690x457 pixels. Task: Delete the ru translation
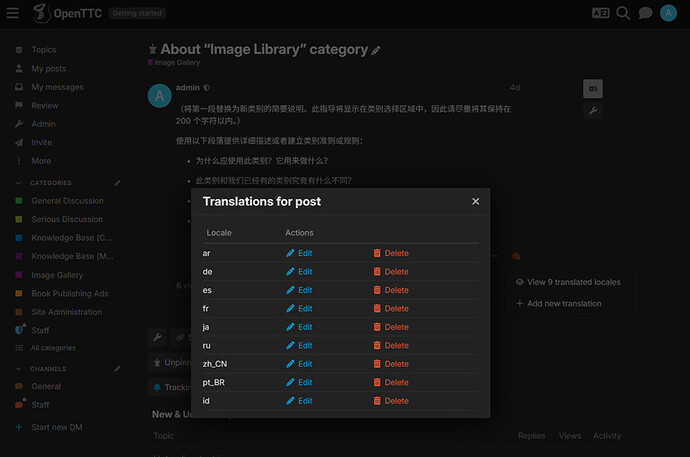tap(391, 346)
